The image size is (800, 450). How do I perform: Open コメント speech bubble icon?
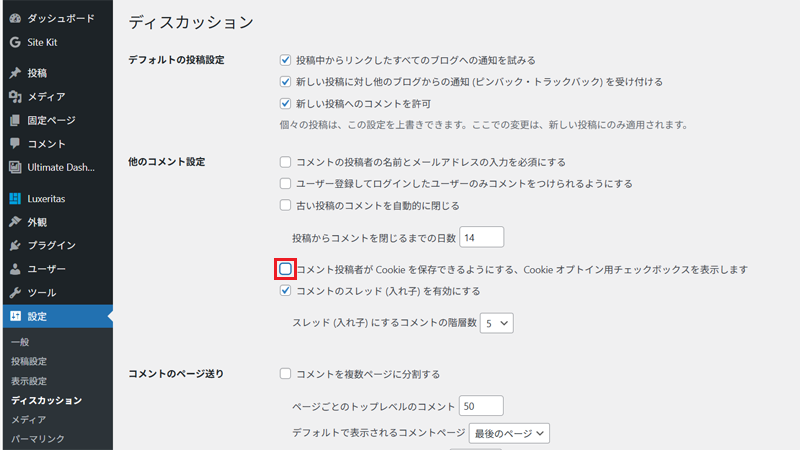tap(15, 144)
